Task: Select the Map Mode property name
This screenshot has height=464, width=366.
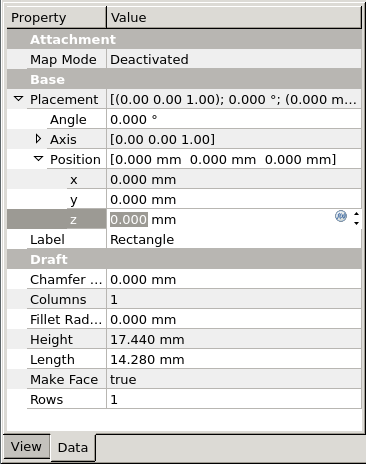Action: (x=63, y=60)
